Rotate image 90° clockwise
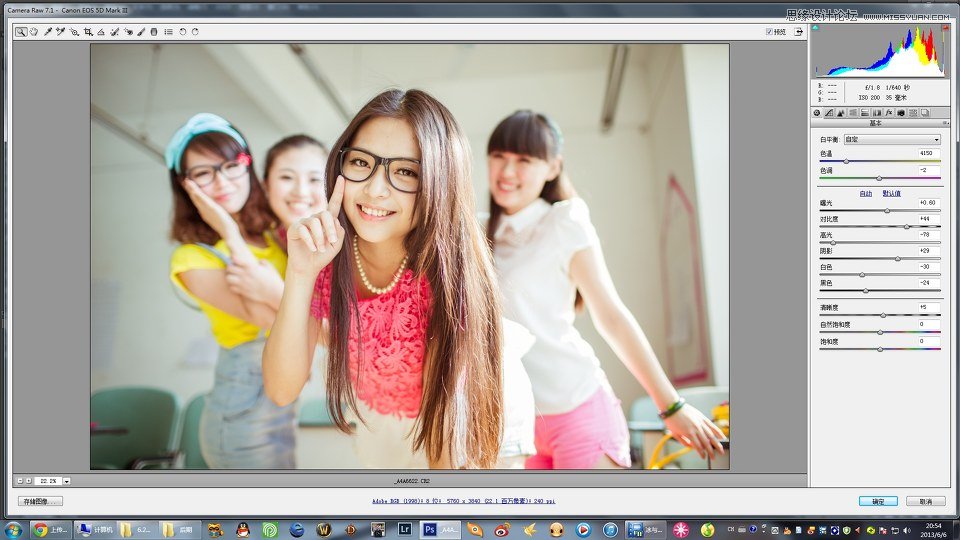 (195, 32)
